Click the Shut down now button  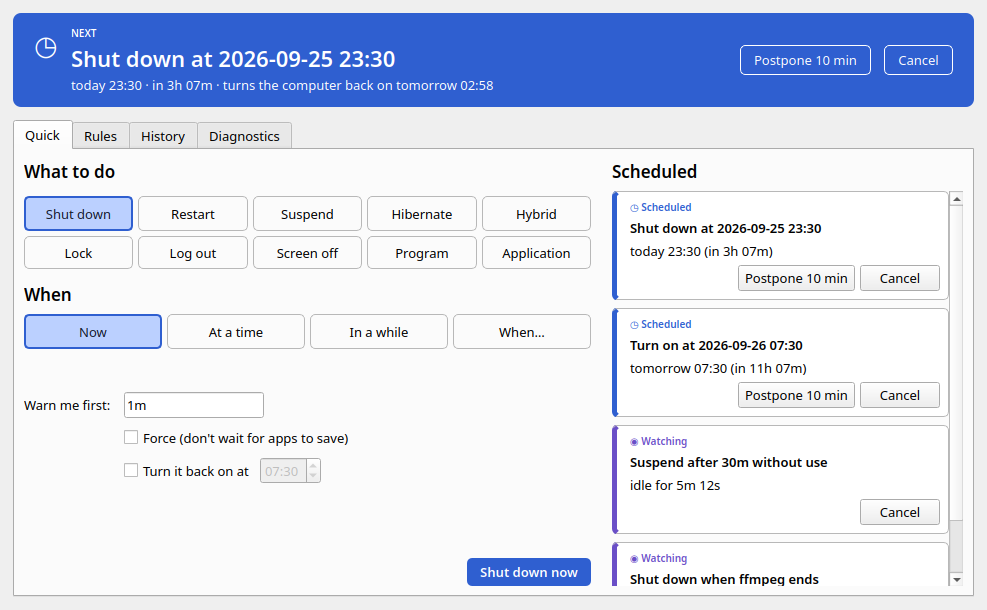click(529, 572)
